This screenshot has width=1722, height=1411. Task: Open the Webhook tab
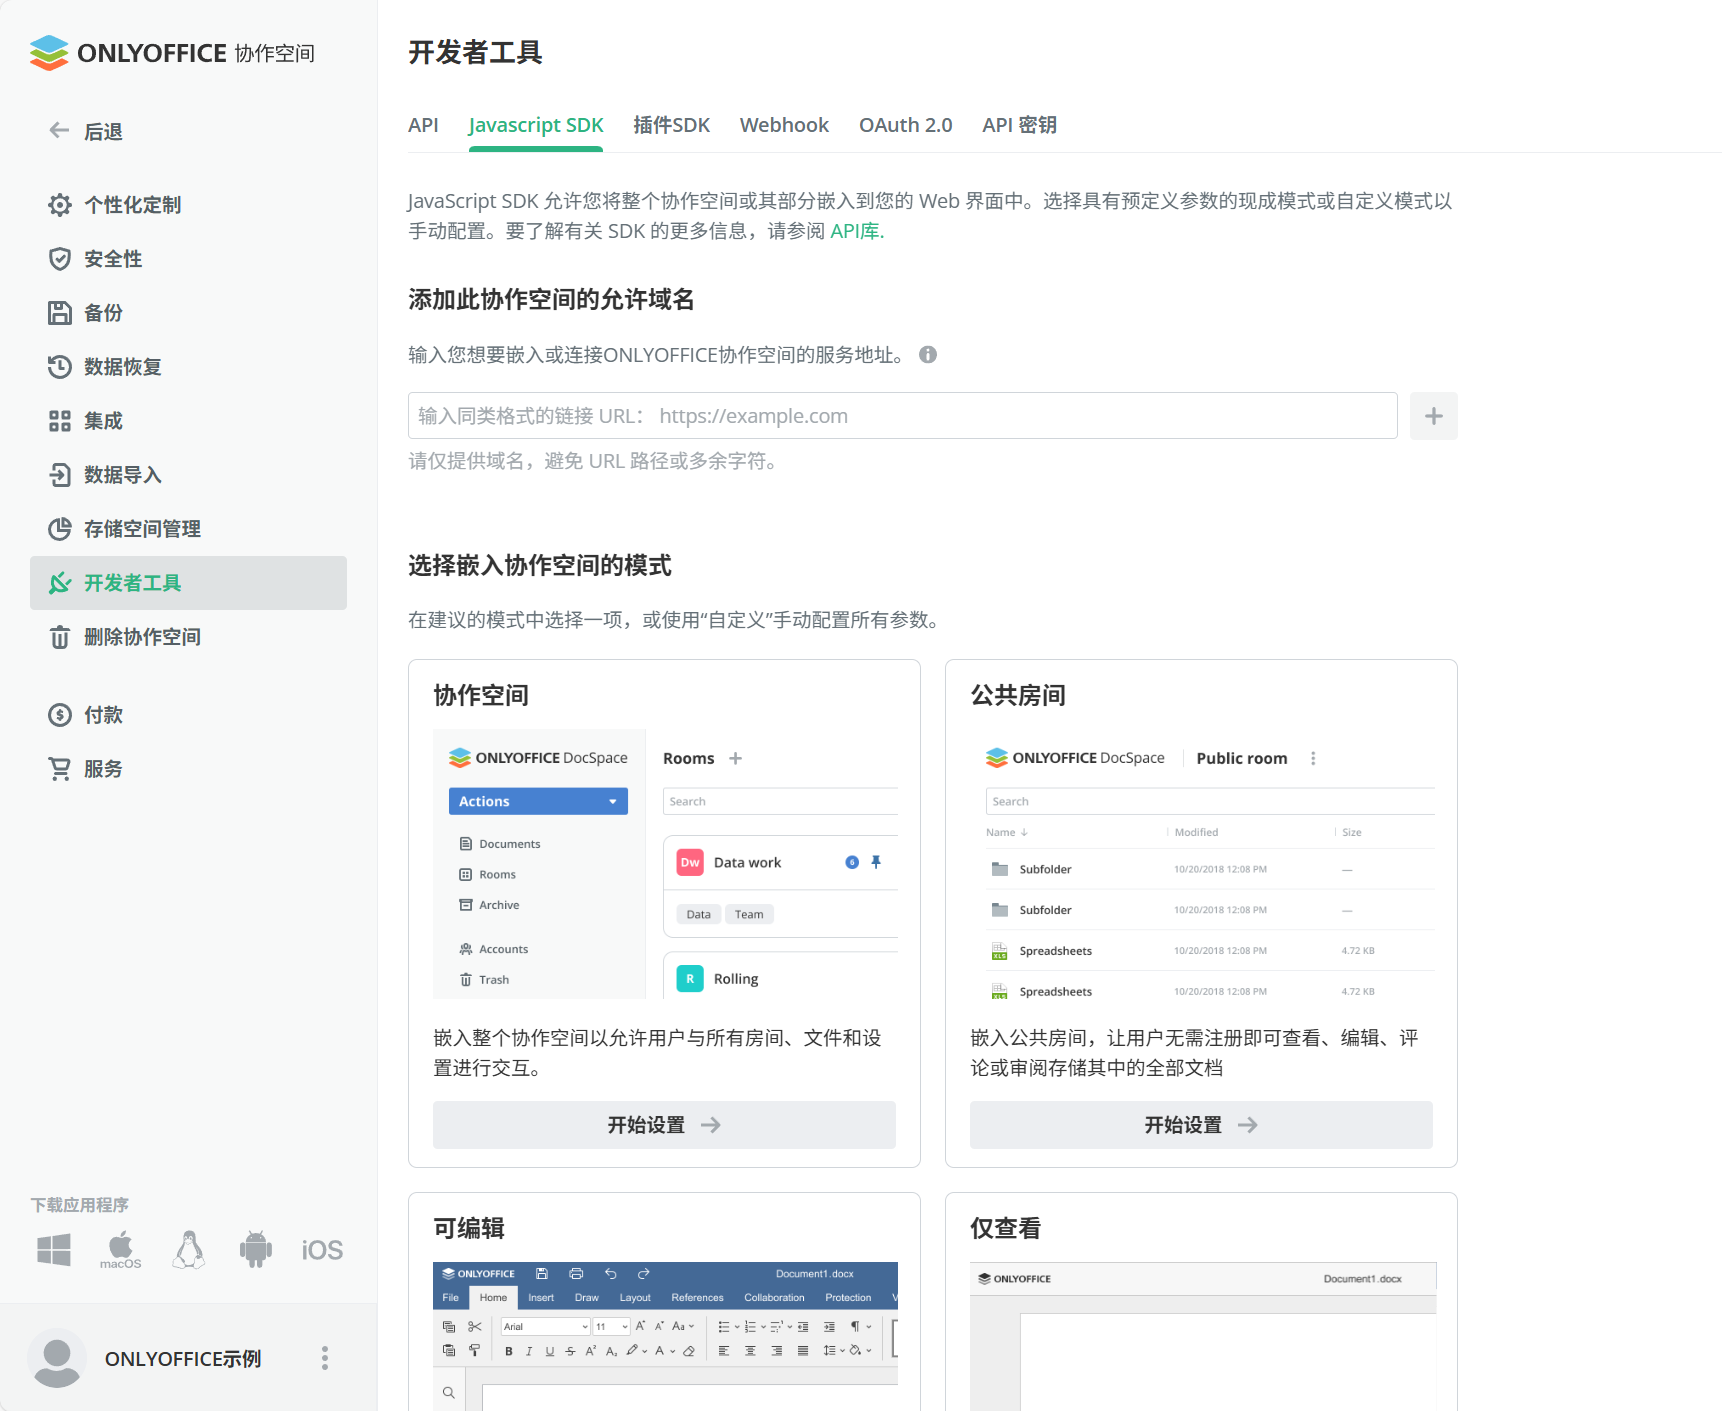click(x=784, y=125)
